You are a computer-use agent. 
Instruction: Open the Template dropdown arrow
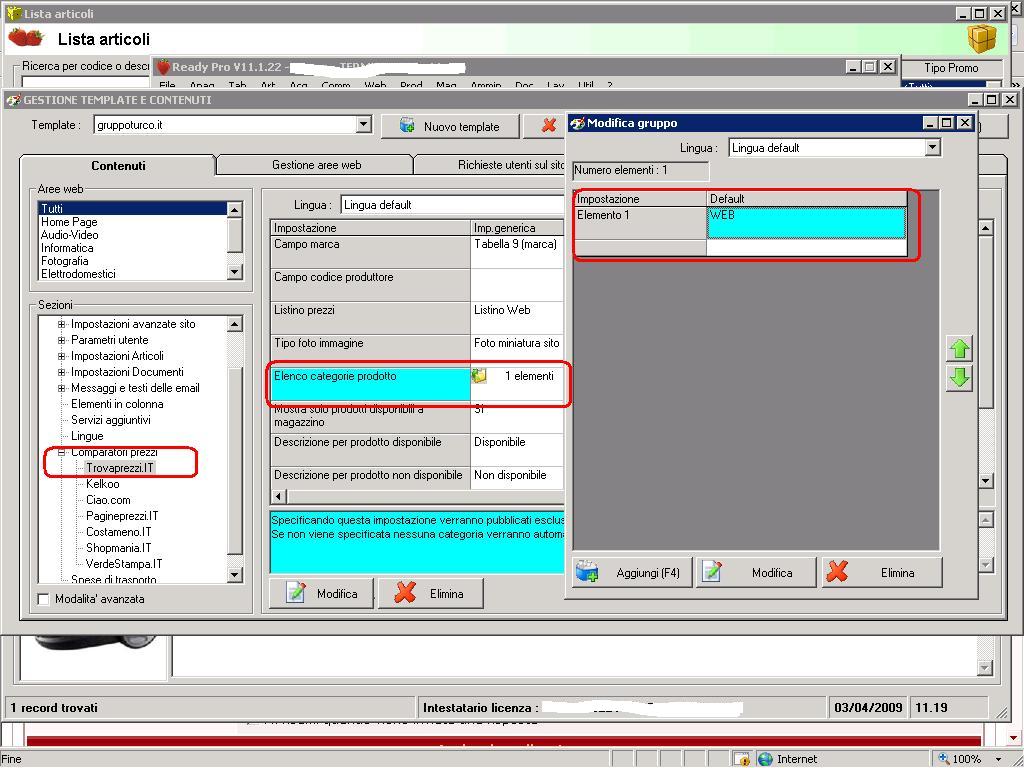point(364,125)
